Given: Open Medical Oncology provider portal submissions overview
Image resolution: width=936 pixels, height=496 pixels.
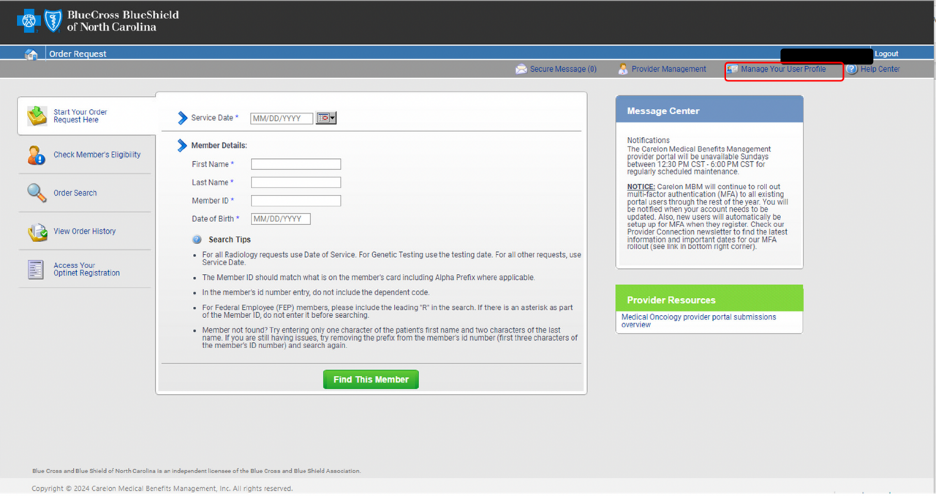Looking at the screenshot, I should point(698,320).
